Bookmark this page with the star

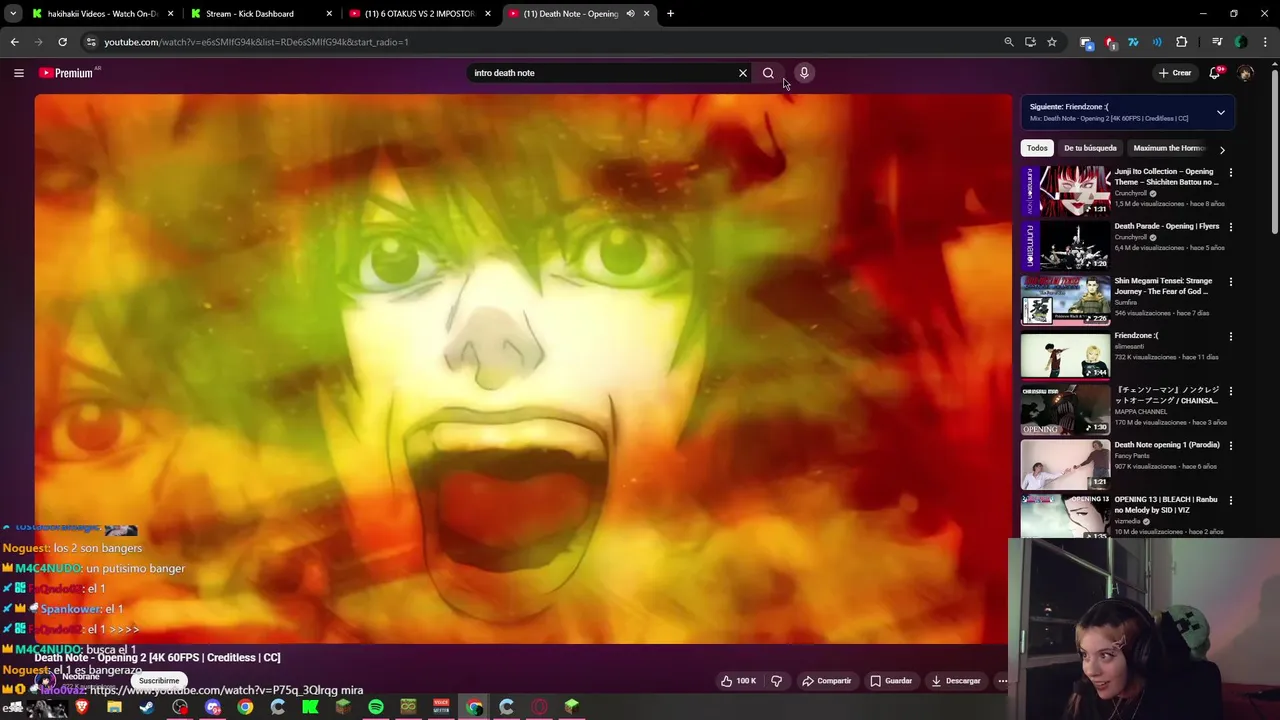[x=1052, y=42]
